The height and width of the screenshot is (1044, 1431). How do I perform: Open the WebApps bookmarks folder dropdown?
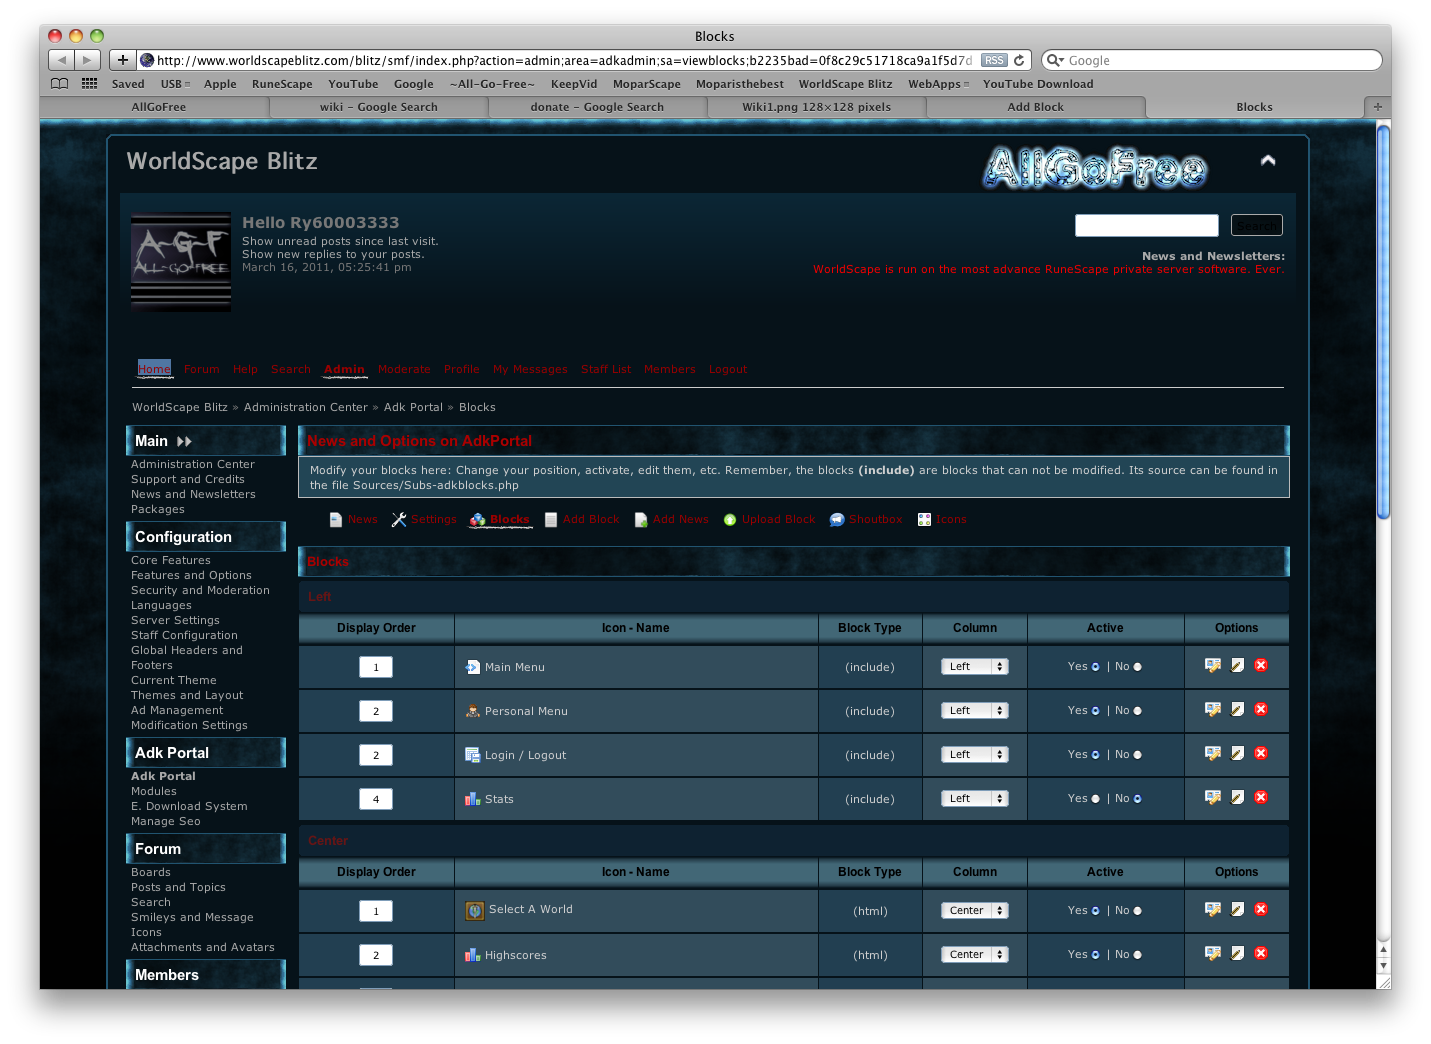(x=938, y=84)
